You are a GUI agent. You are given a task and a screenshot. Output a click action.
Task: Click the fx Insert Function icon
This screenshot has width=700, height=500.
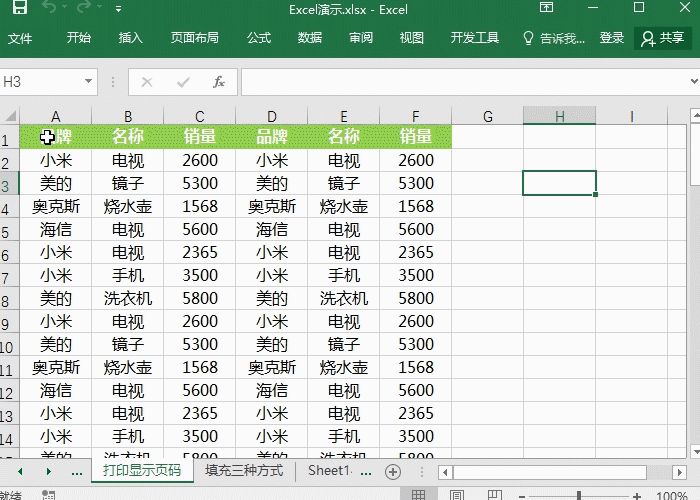pyautogui.click(x=219, y=82)
